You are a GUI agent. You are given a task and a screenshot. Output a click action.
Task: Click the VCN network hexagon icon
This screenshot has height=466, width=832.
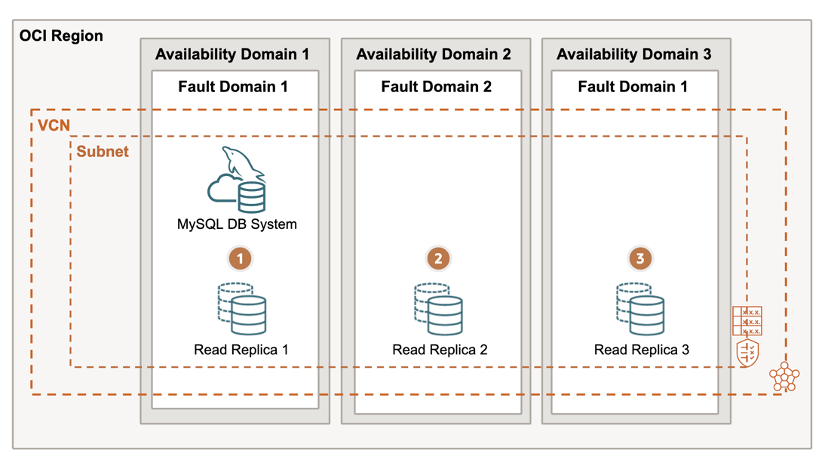pos(784,377)
